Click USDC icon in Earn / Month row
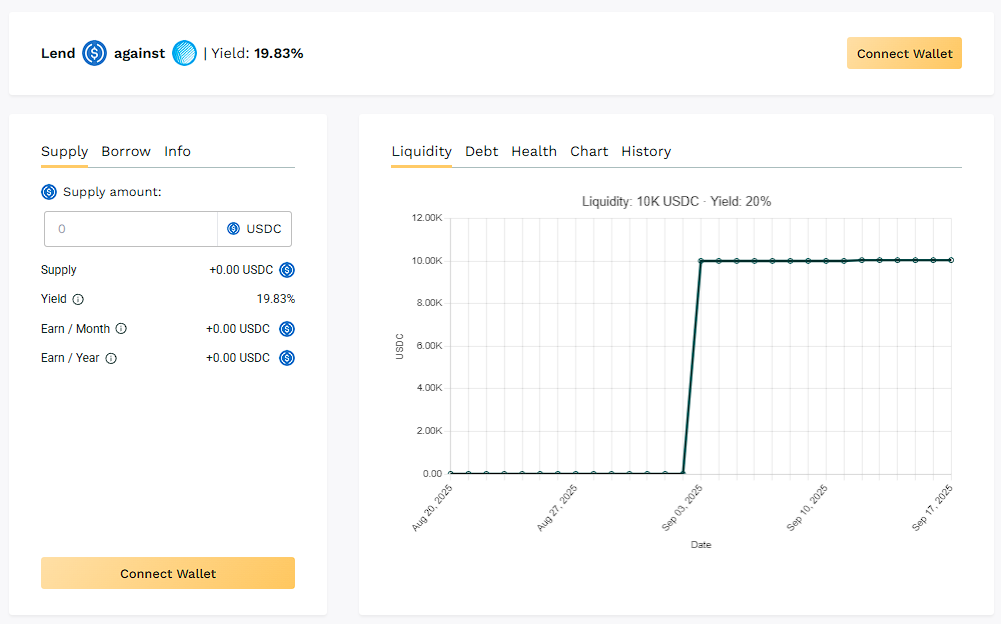Image resolution: width=1001 pixels, height=624 pixels. point(287,328)
